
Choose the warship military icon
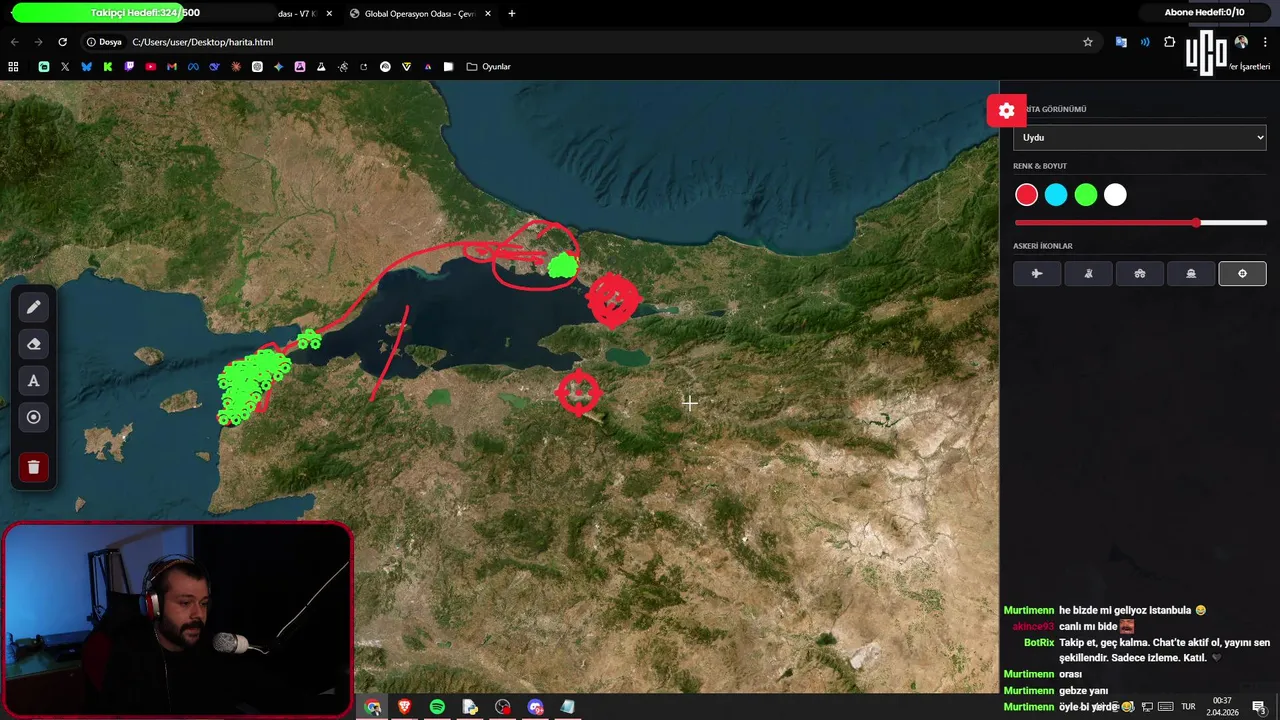[1190, 273]
